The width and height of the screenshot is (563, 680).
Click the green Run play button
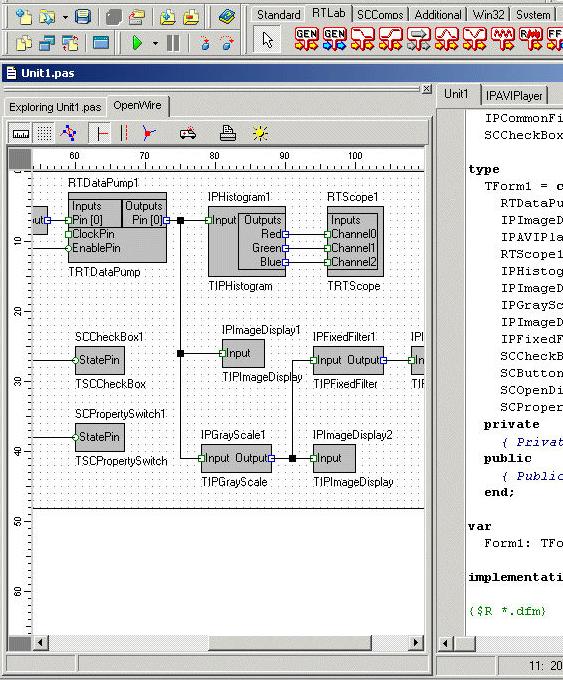pyautogui.click(x=137, y=43)
